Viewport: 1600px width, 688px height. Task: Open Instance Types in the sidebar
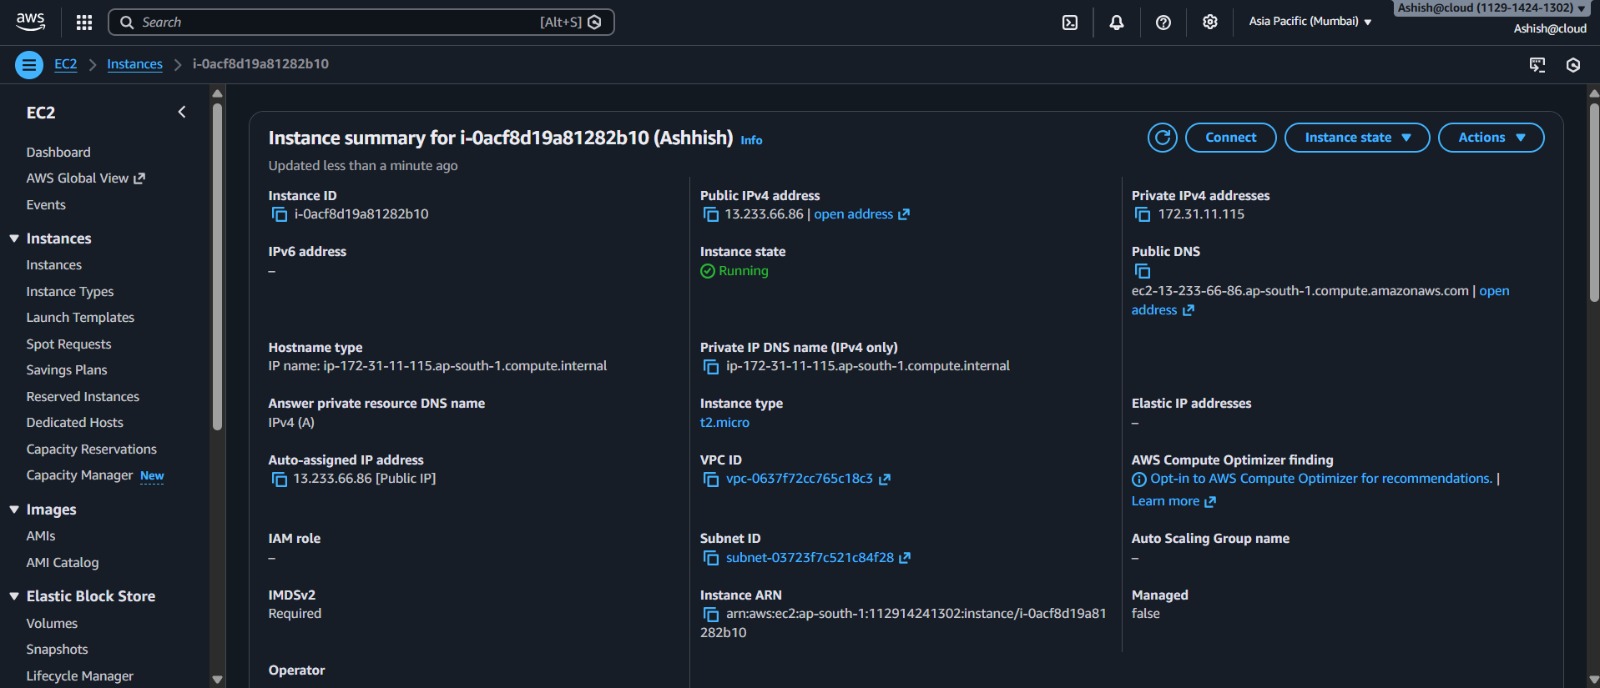(x=70, y=291)
